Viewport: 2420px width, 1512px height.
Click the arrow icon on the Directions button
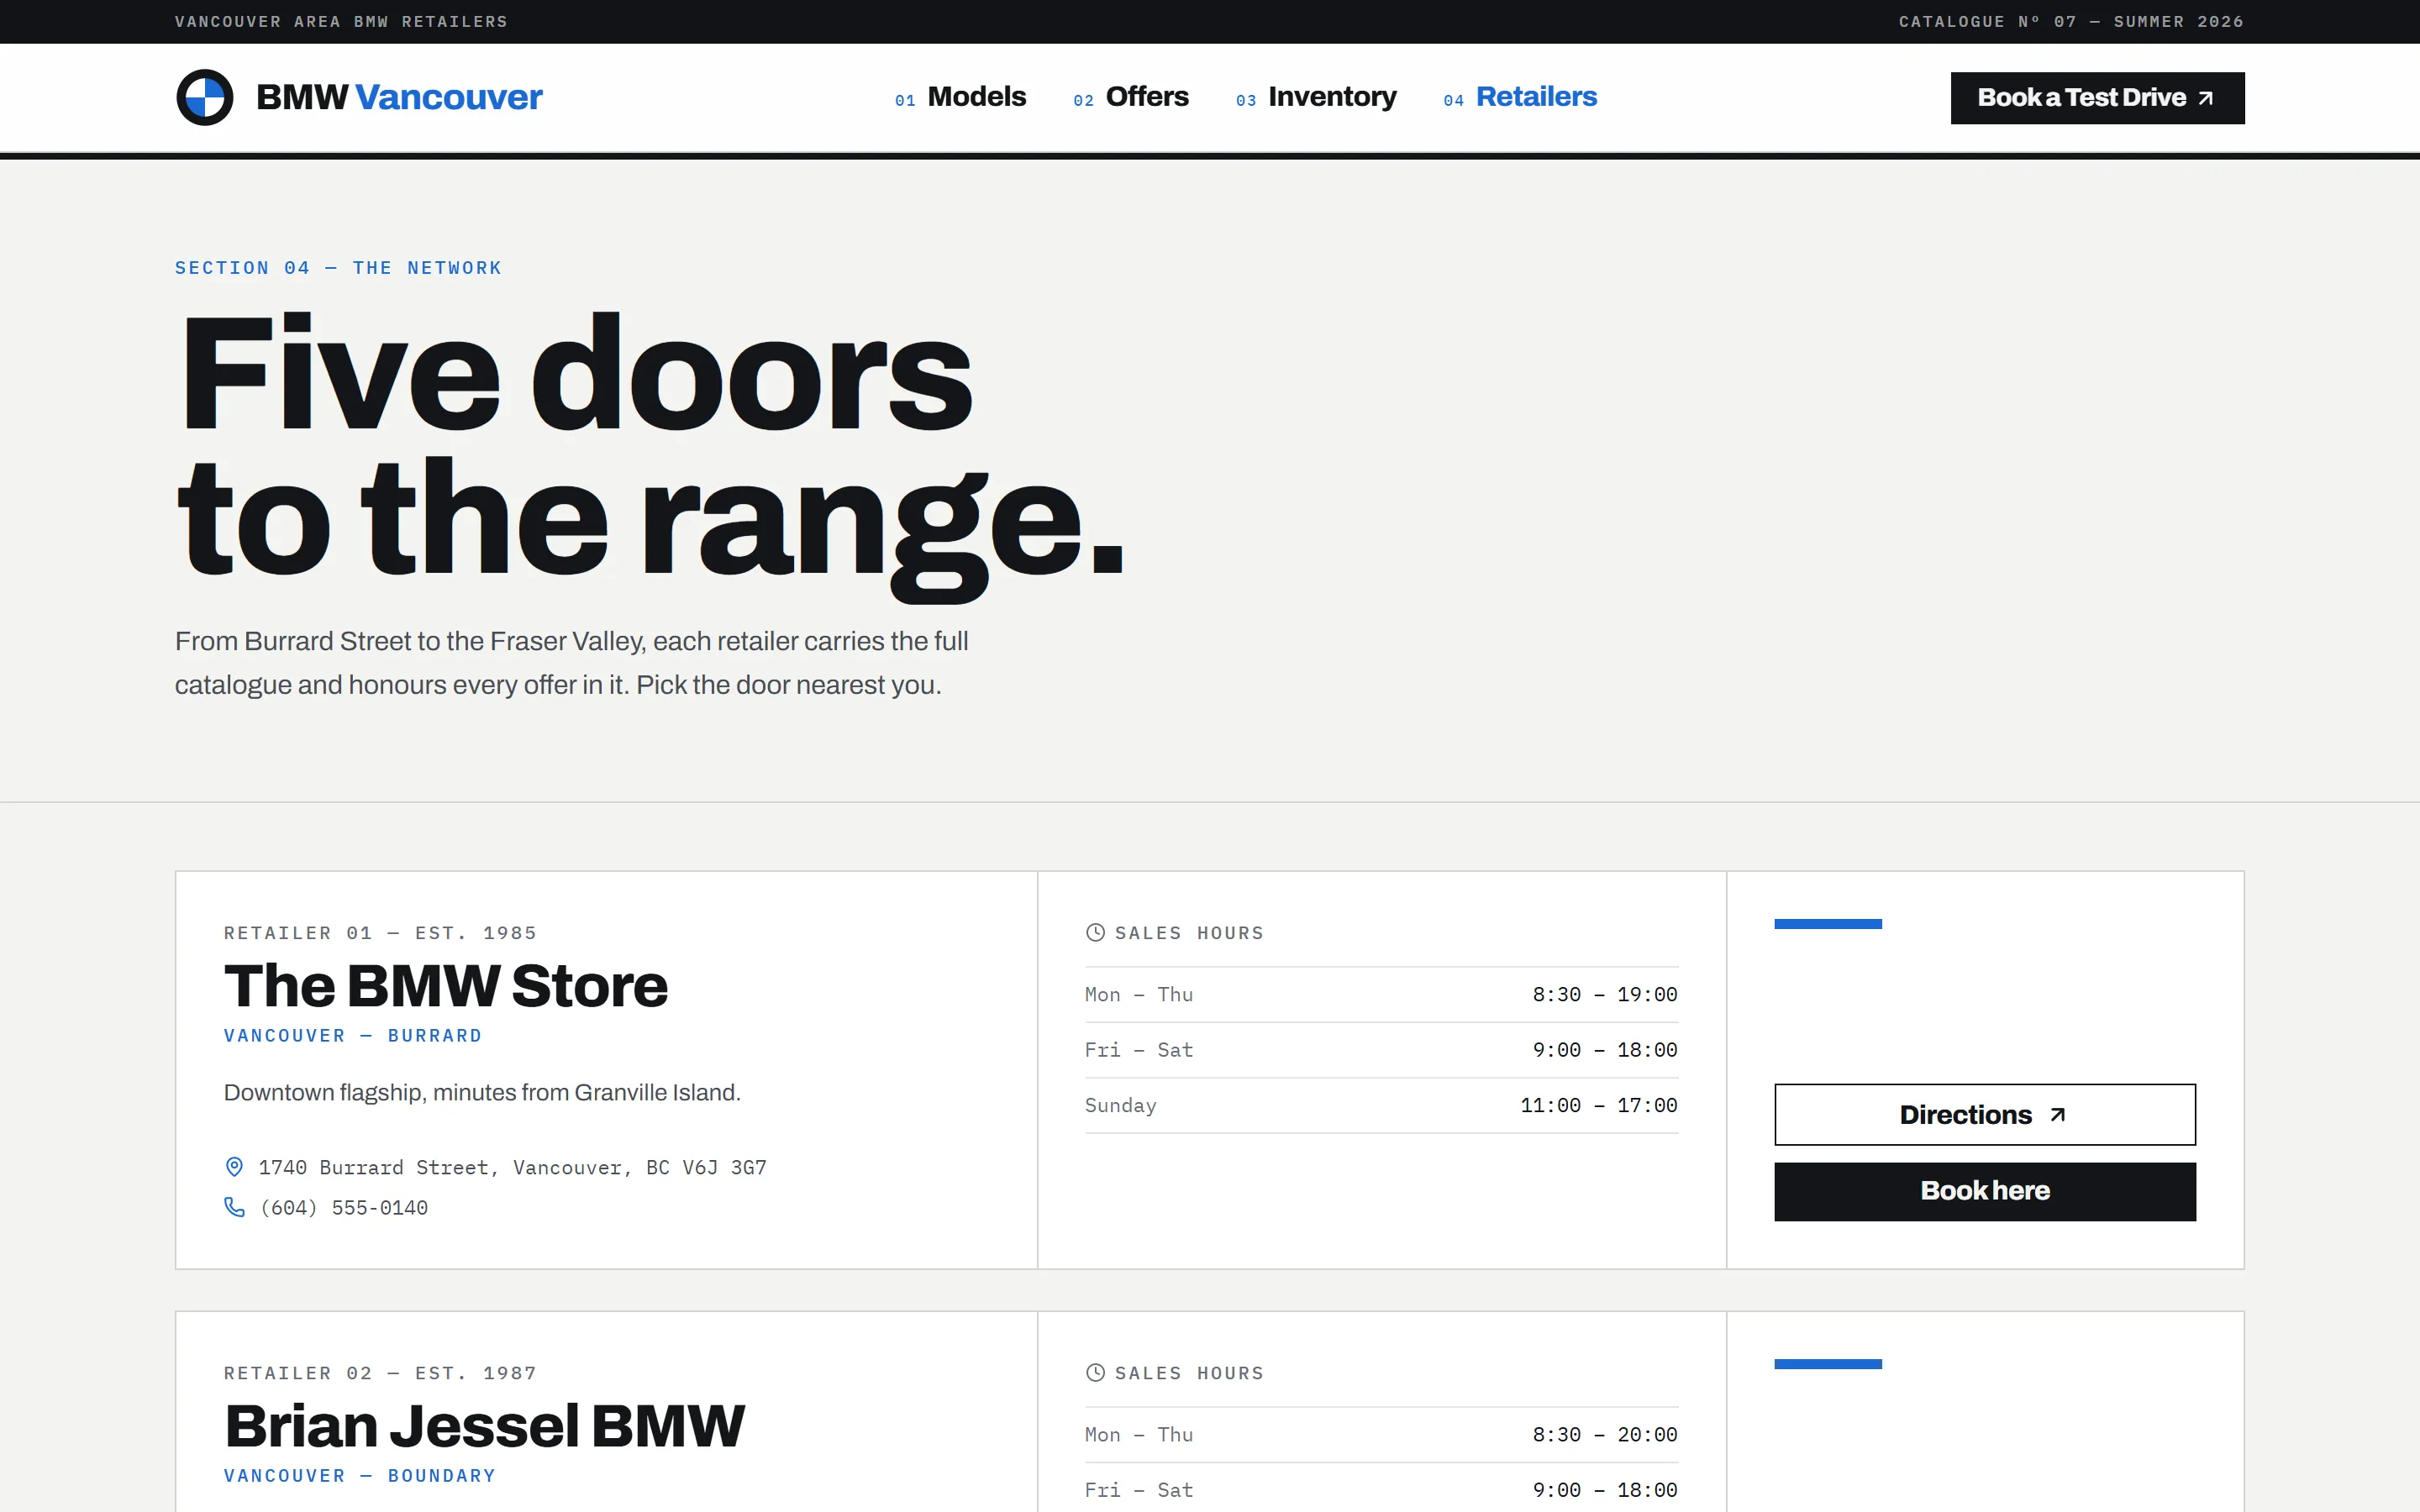point(2057,1114)
